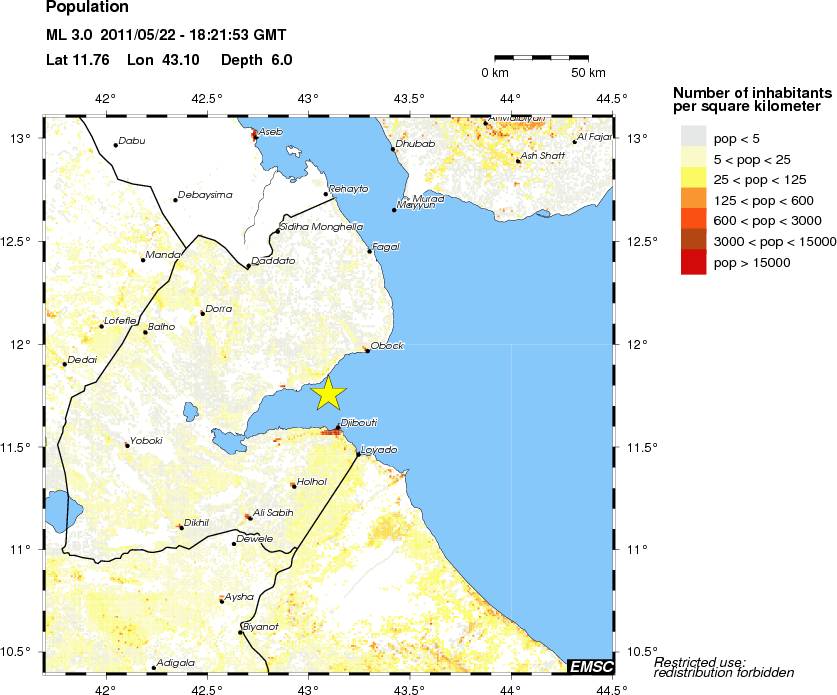
Task: Click the EMSC logo on map
Action: (590, 666)
